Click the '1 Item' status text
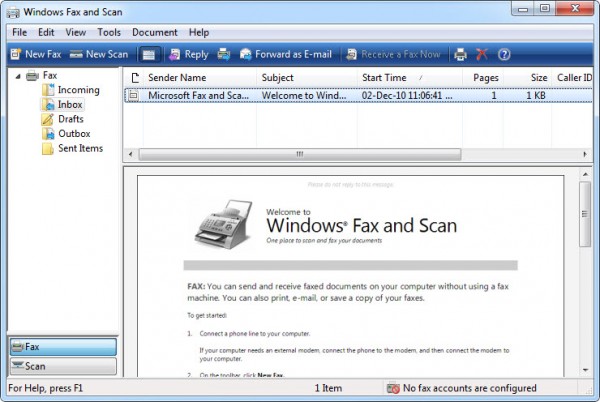Viewport: 600px width, 402px height. [328, 388]
